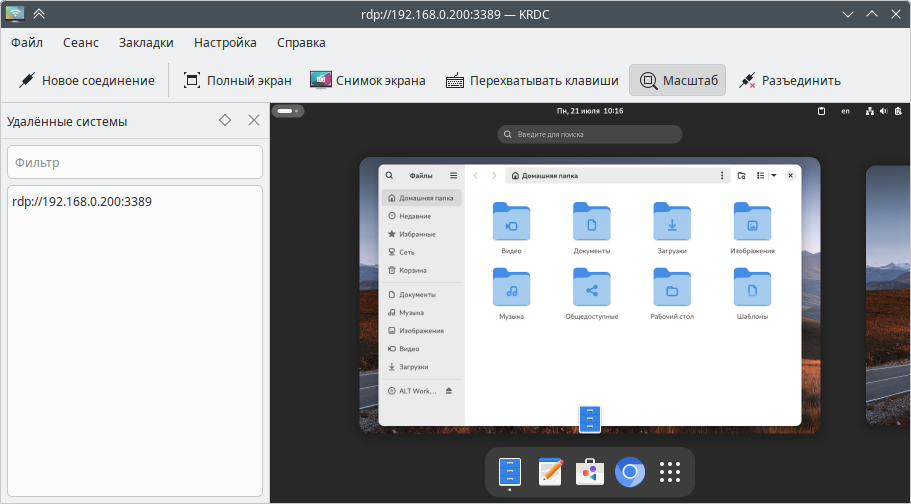Viewport: 911px width, 504px height.
Task: Select rdp://192.168.0.200:3389 in the list
Action: coord(82,202)
